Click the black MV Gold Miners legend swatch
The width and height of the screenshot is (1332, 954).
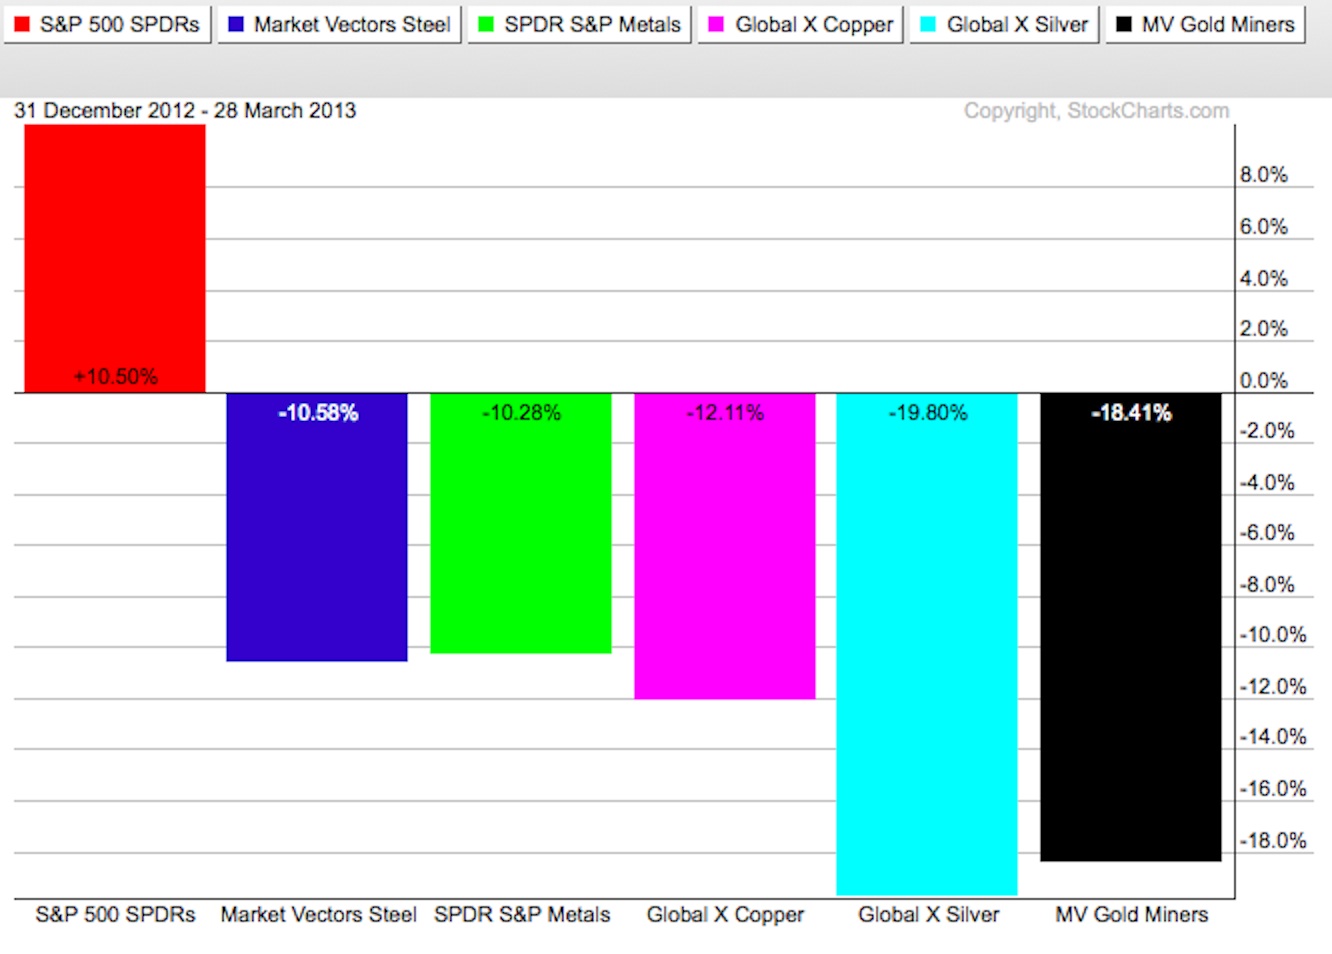(1123, 24)
